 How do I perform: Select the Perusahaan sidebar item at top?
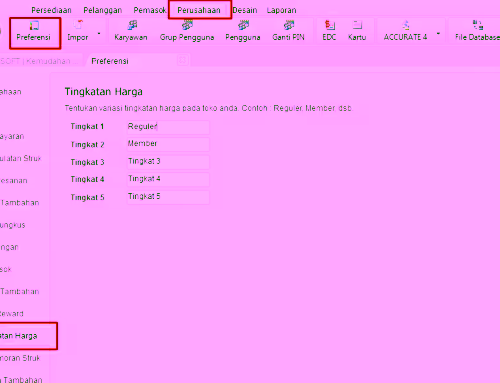click(x=11, y=92)
